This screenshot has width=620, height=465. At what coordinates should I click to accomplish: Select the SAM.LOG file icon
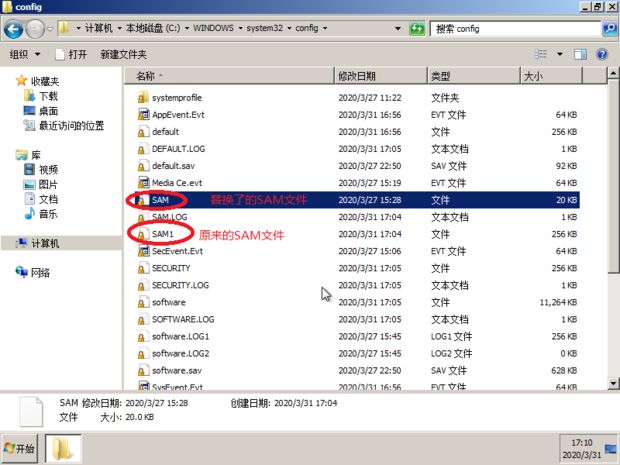(143, 217)
